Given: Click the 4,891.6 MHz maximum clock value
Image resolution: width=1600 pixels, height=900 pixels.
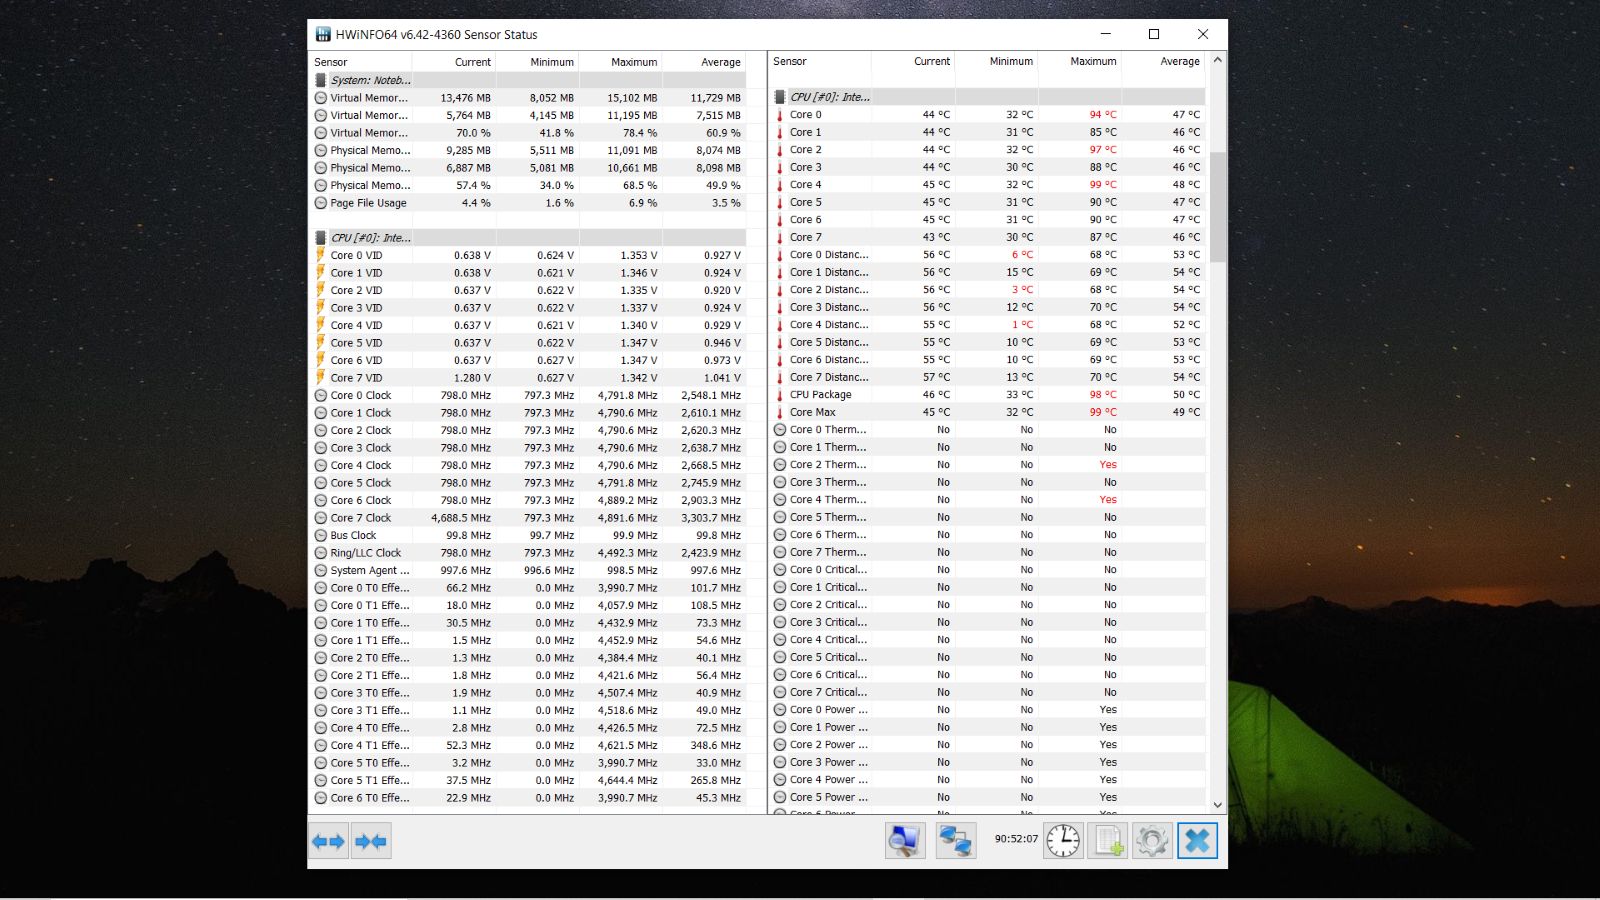Looking at the screenshot, I should pyautogui.click(x=627, y=518).
